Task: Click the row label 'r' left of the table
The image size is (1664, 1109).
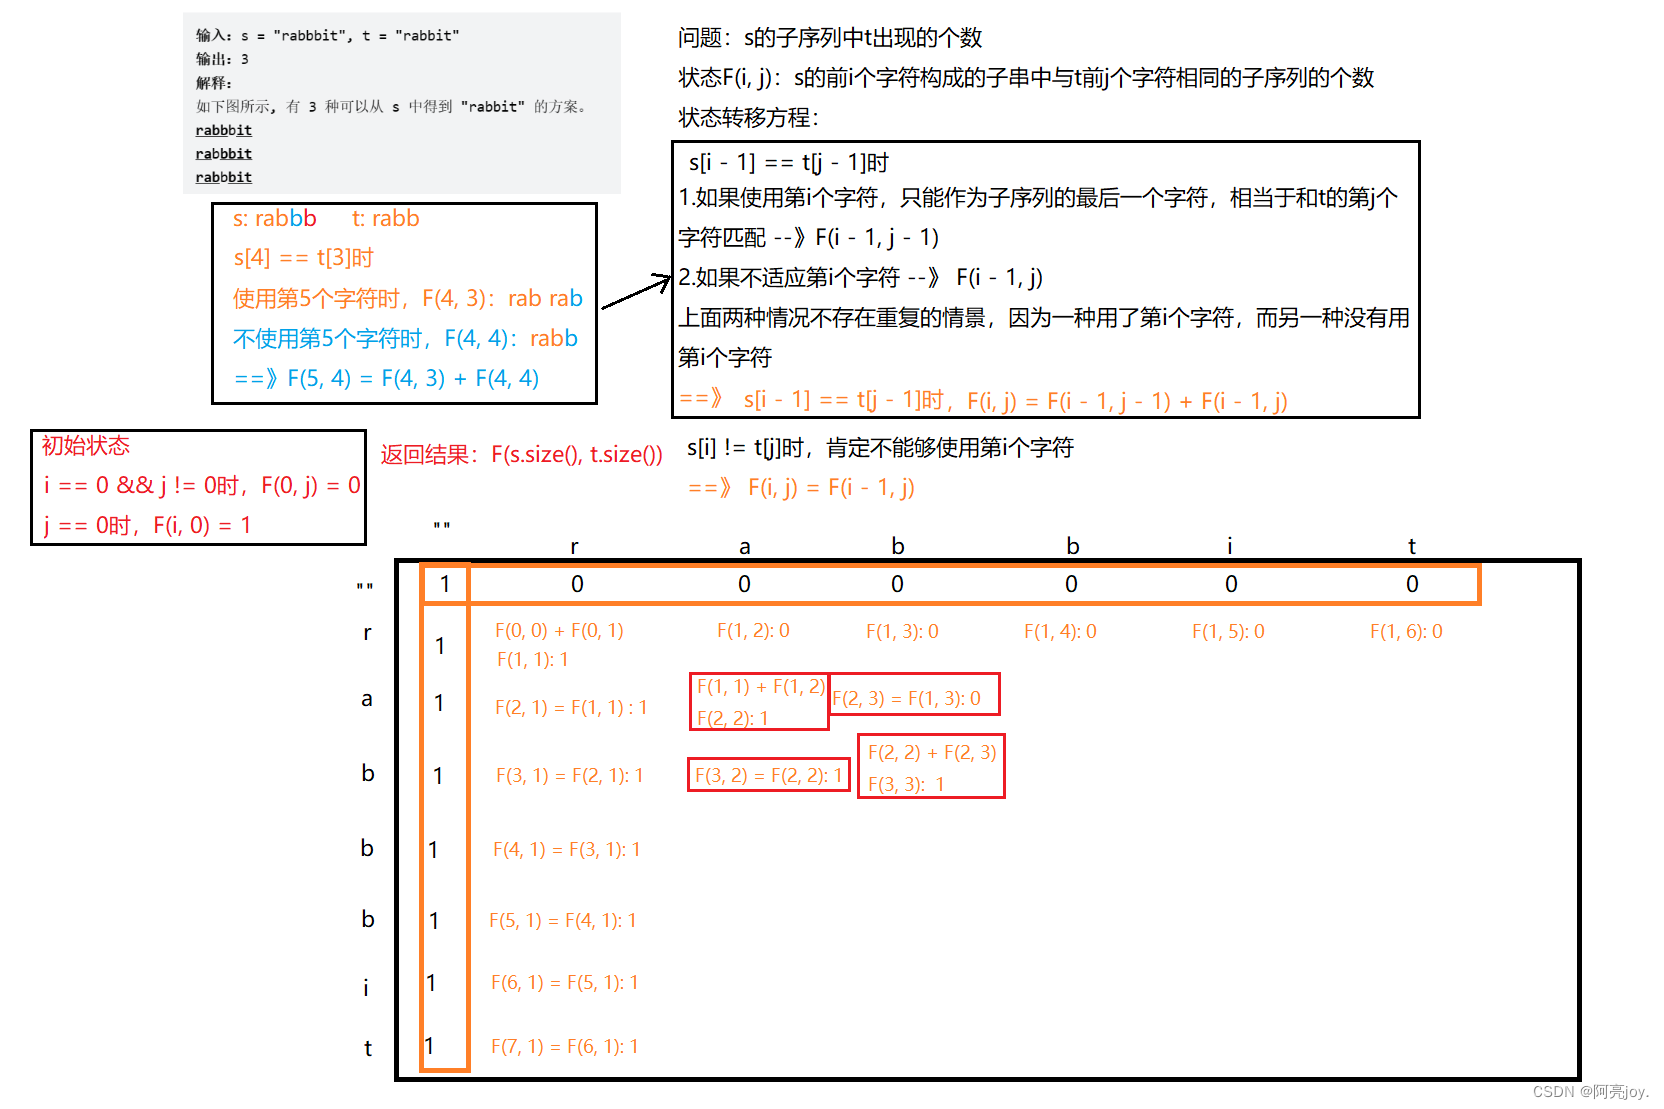Action: click(367, 633)
